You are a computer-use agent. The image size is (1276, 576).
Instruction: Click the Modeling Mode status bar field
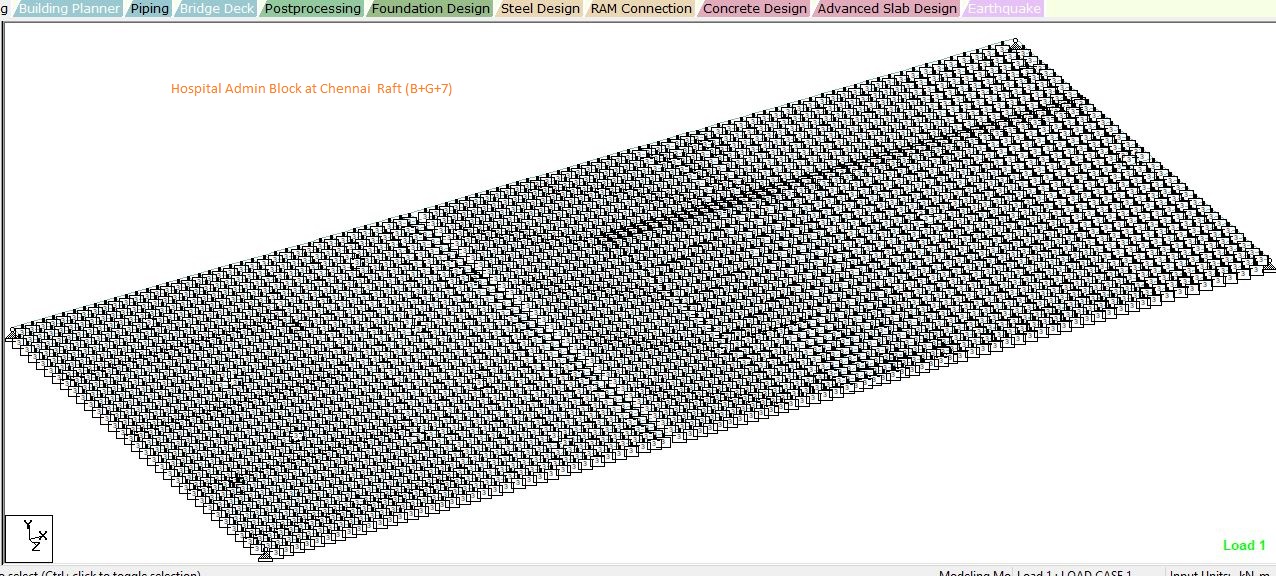coord(975,573)
